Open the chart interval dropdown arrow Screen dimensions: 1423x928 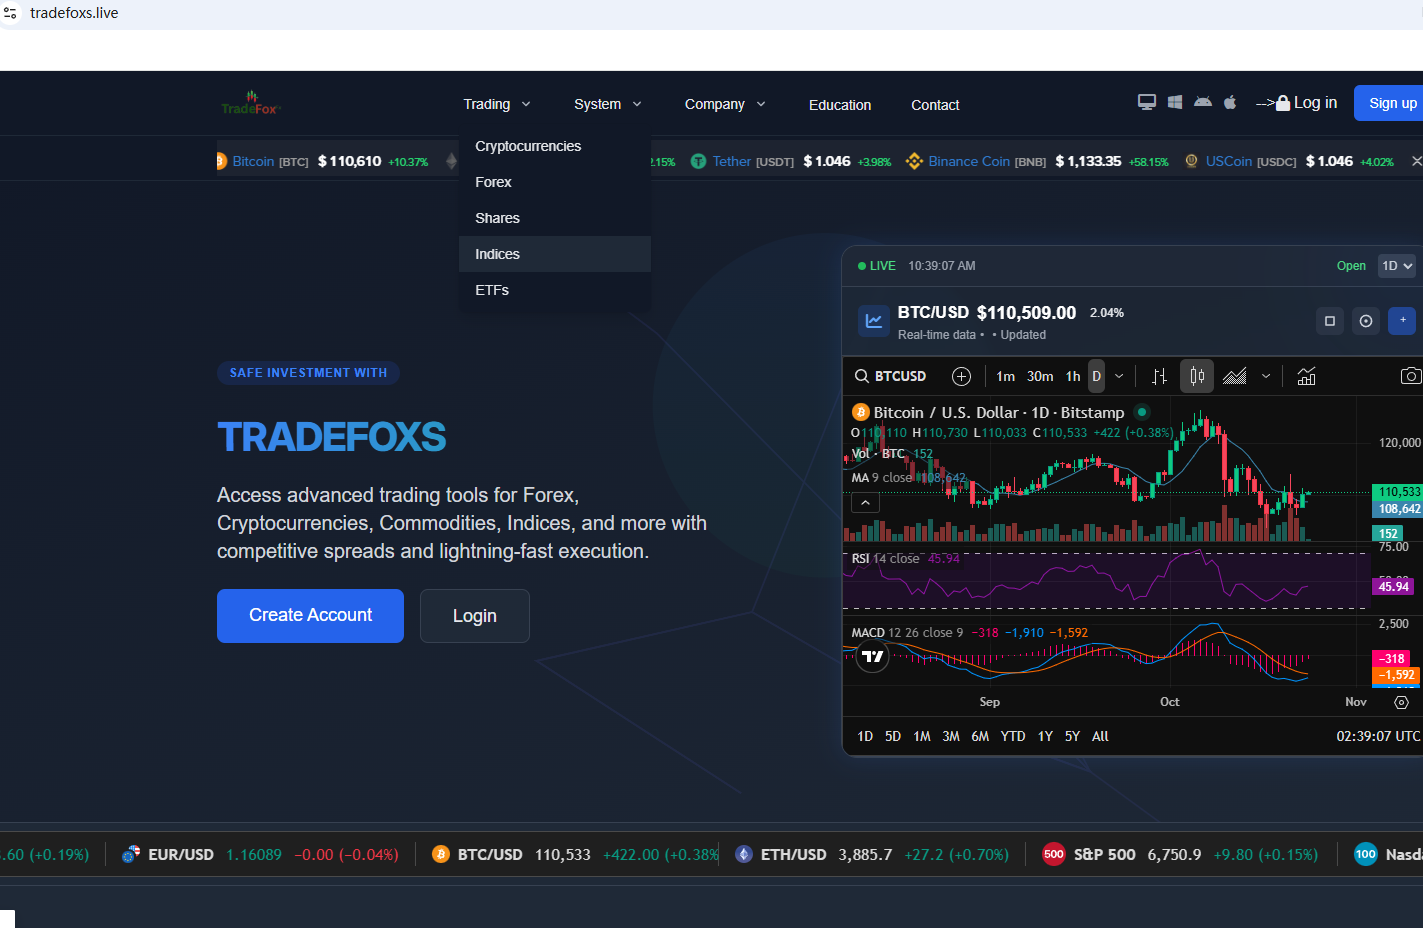(x=1119, y=376)
